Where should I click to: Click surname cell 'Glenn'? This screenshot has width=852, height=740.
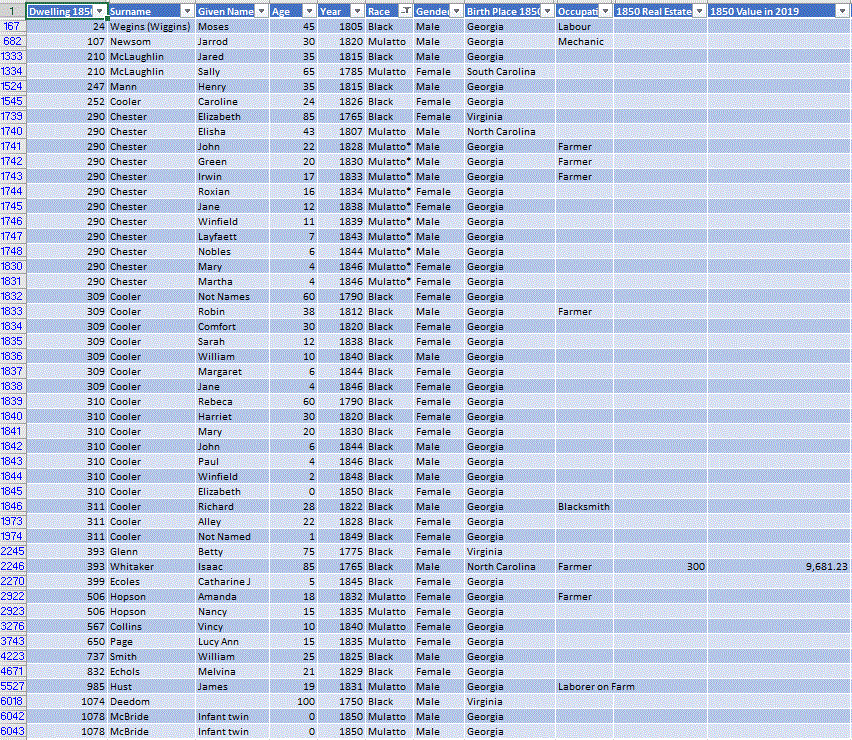click(x=151, y=551)
